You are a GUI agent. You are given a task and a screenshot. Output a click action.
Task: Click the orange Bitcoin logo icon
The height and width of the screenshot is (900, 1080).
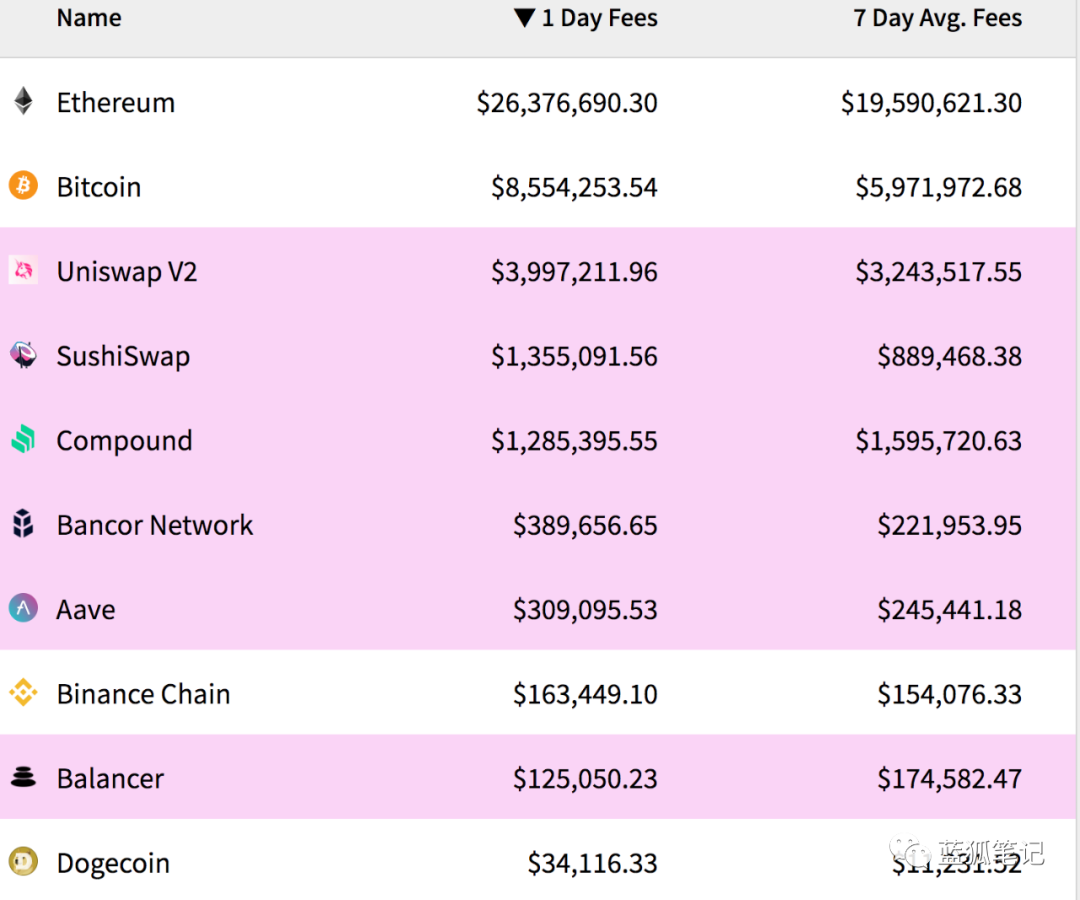23,185
